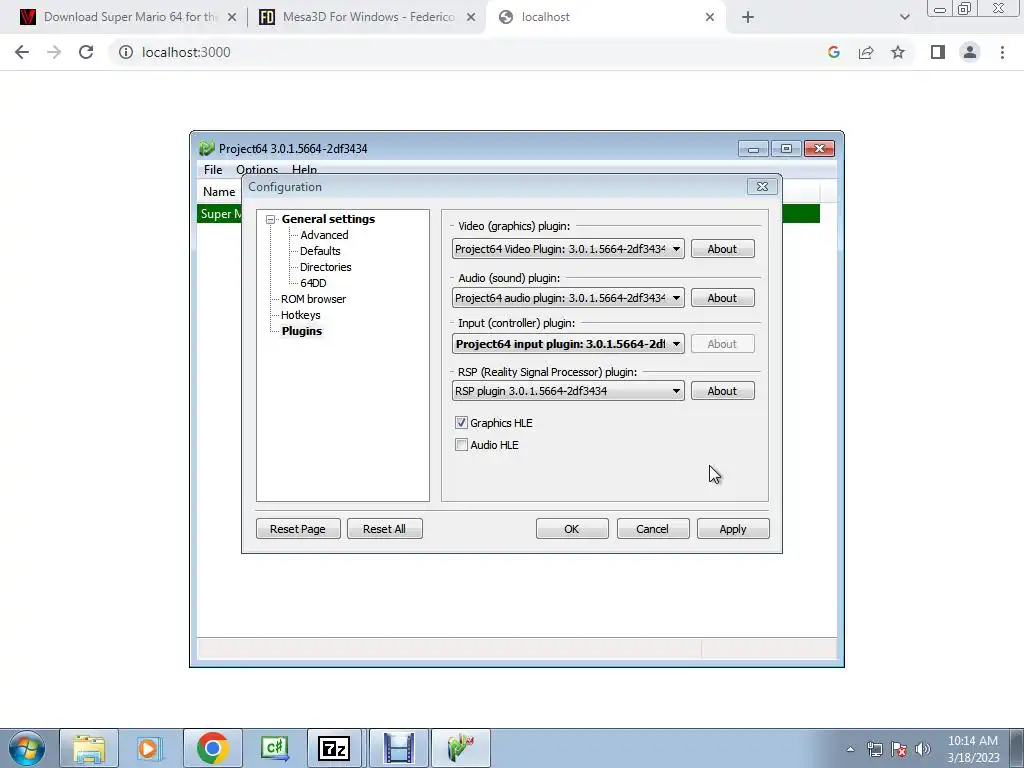Click About for the video plugin

coord(722,249)
